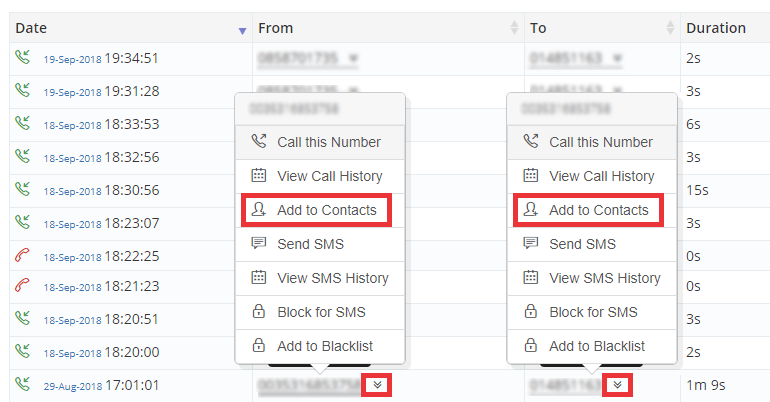Click the calendar icon beside right View Call History
The image size is (770, 402).
(531, 175)
